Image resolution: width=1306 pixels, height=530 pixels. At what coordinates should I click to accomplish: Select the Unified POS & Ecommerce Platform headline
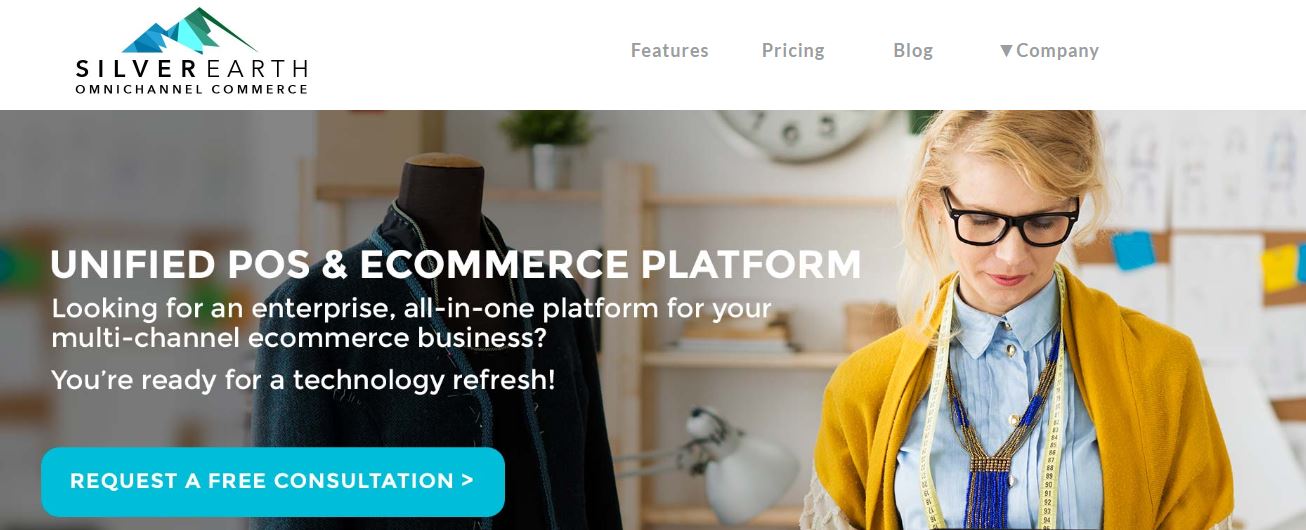pyautogui.click(x=456, y=264)
